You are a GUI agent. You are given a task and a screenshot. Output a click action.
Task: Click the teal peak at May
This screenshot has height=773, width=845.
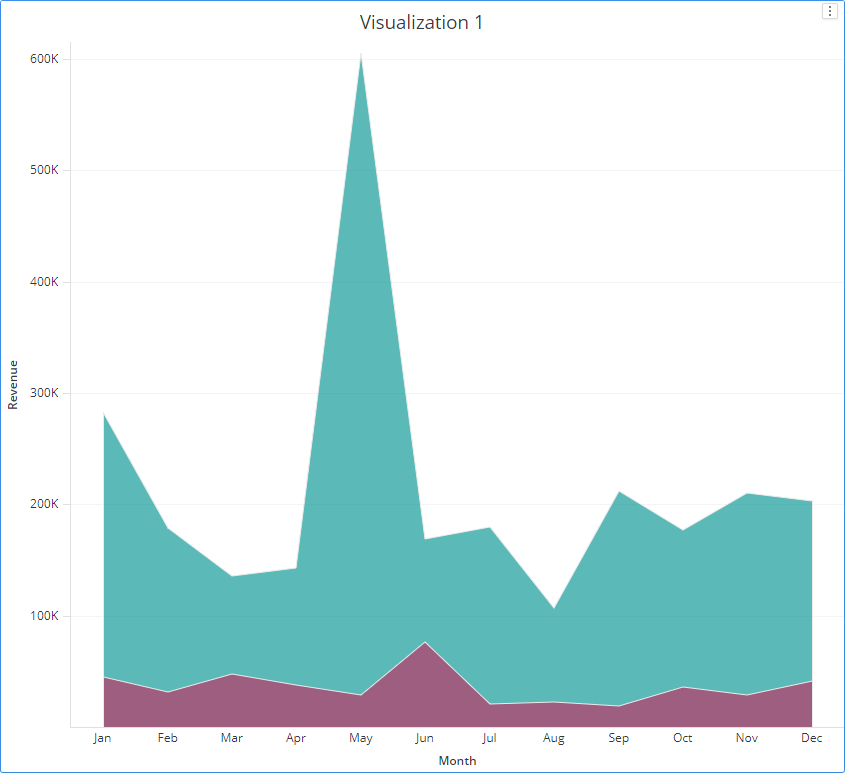tap(361, 70)
